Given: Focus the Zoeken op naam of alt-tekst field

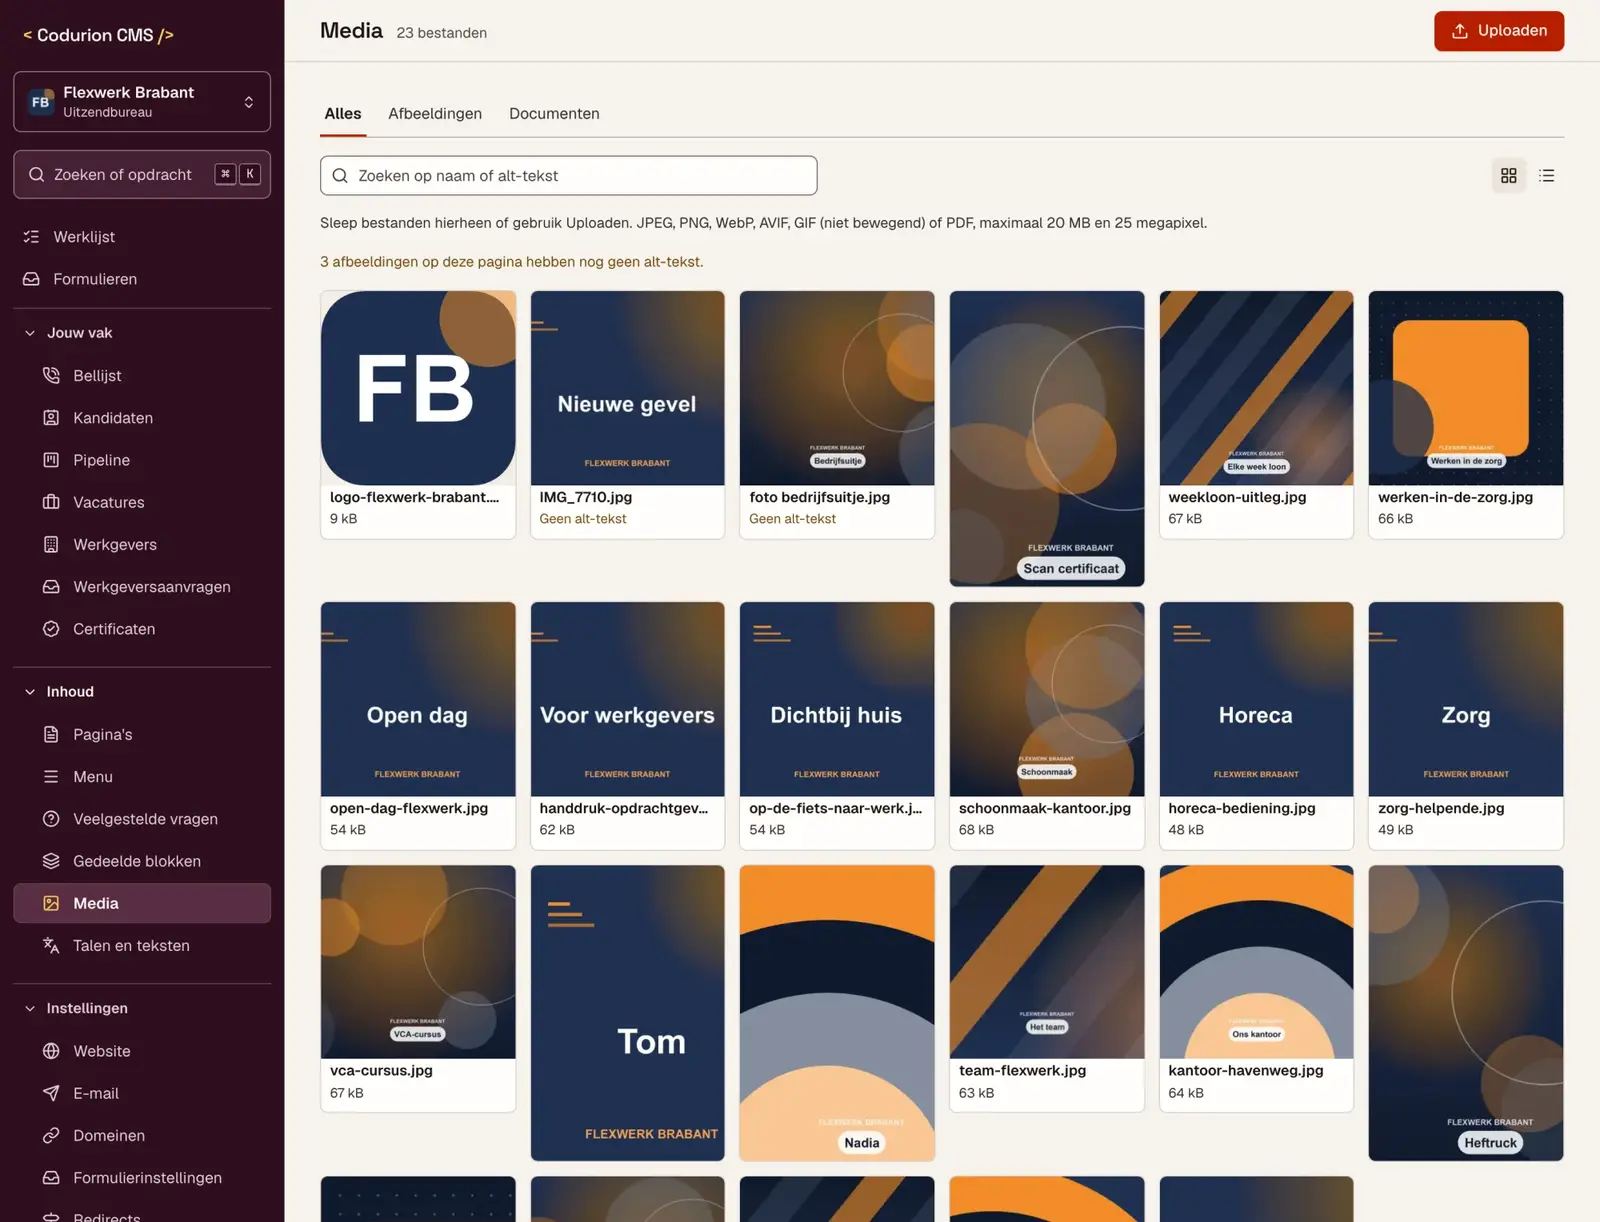Looking at the screenshot, I should pos(568,176).
